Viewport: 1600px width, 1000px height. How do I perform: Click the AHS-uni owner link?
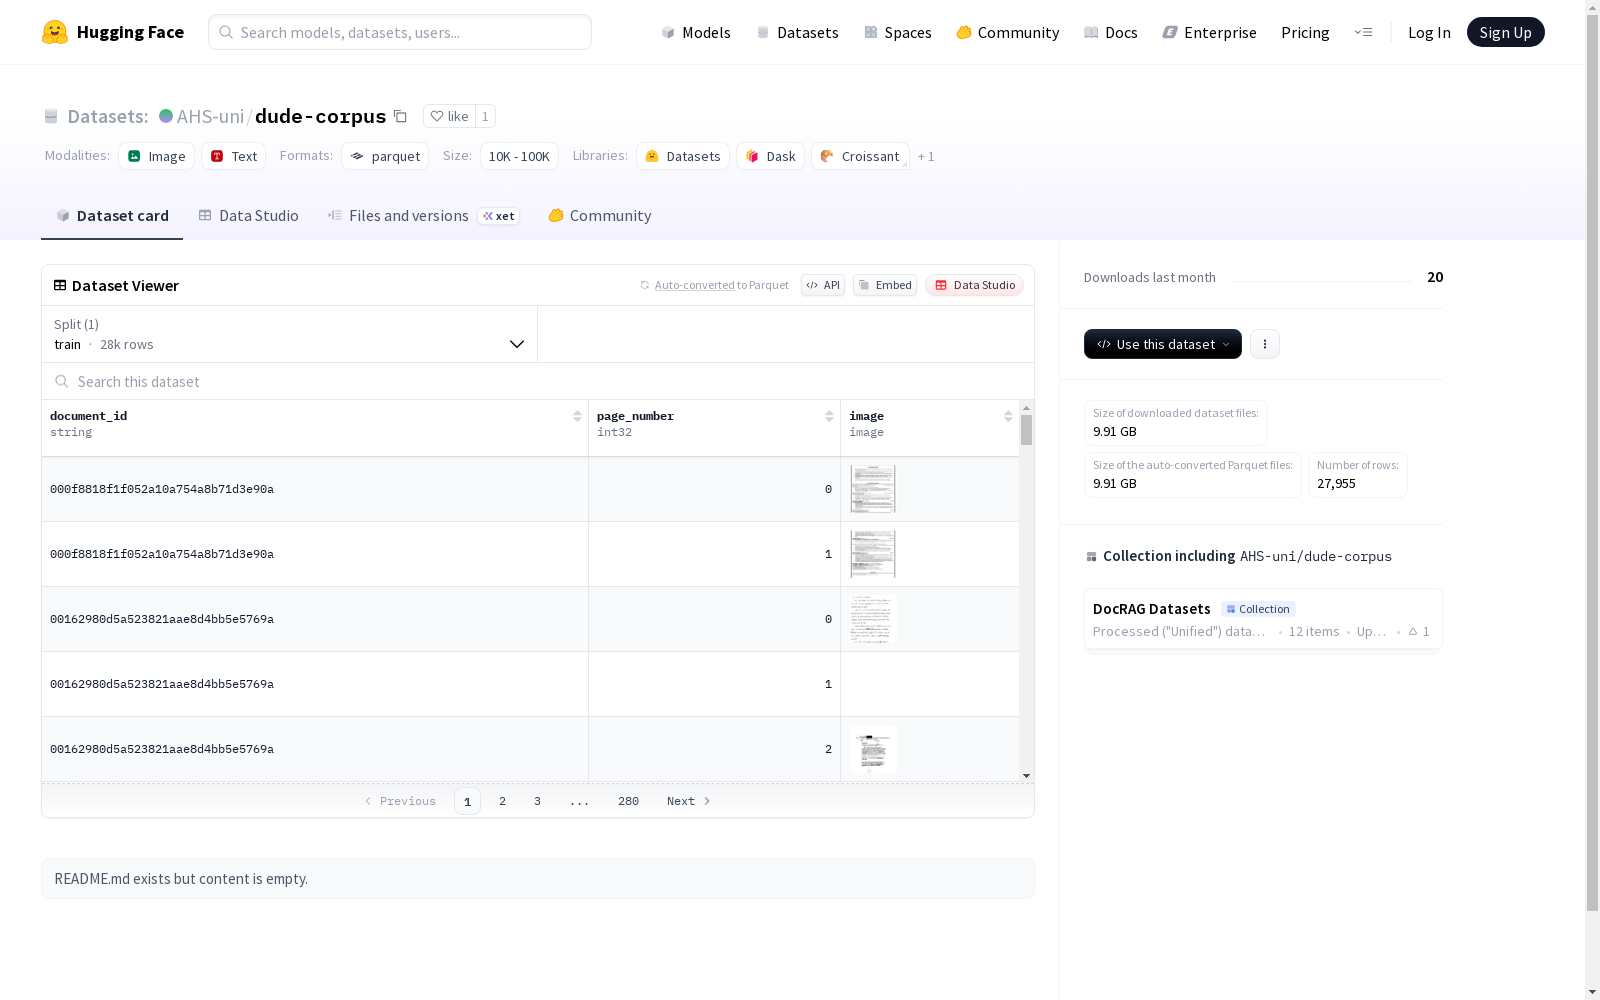210,116
